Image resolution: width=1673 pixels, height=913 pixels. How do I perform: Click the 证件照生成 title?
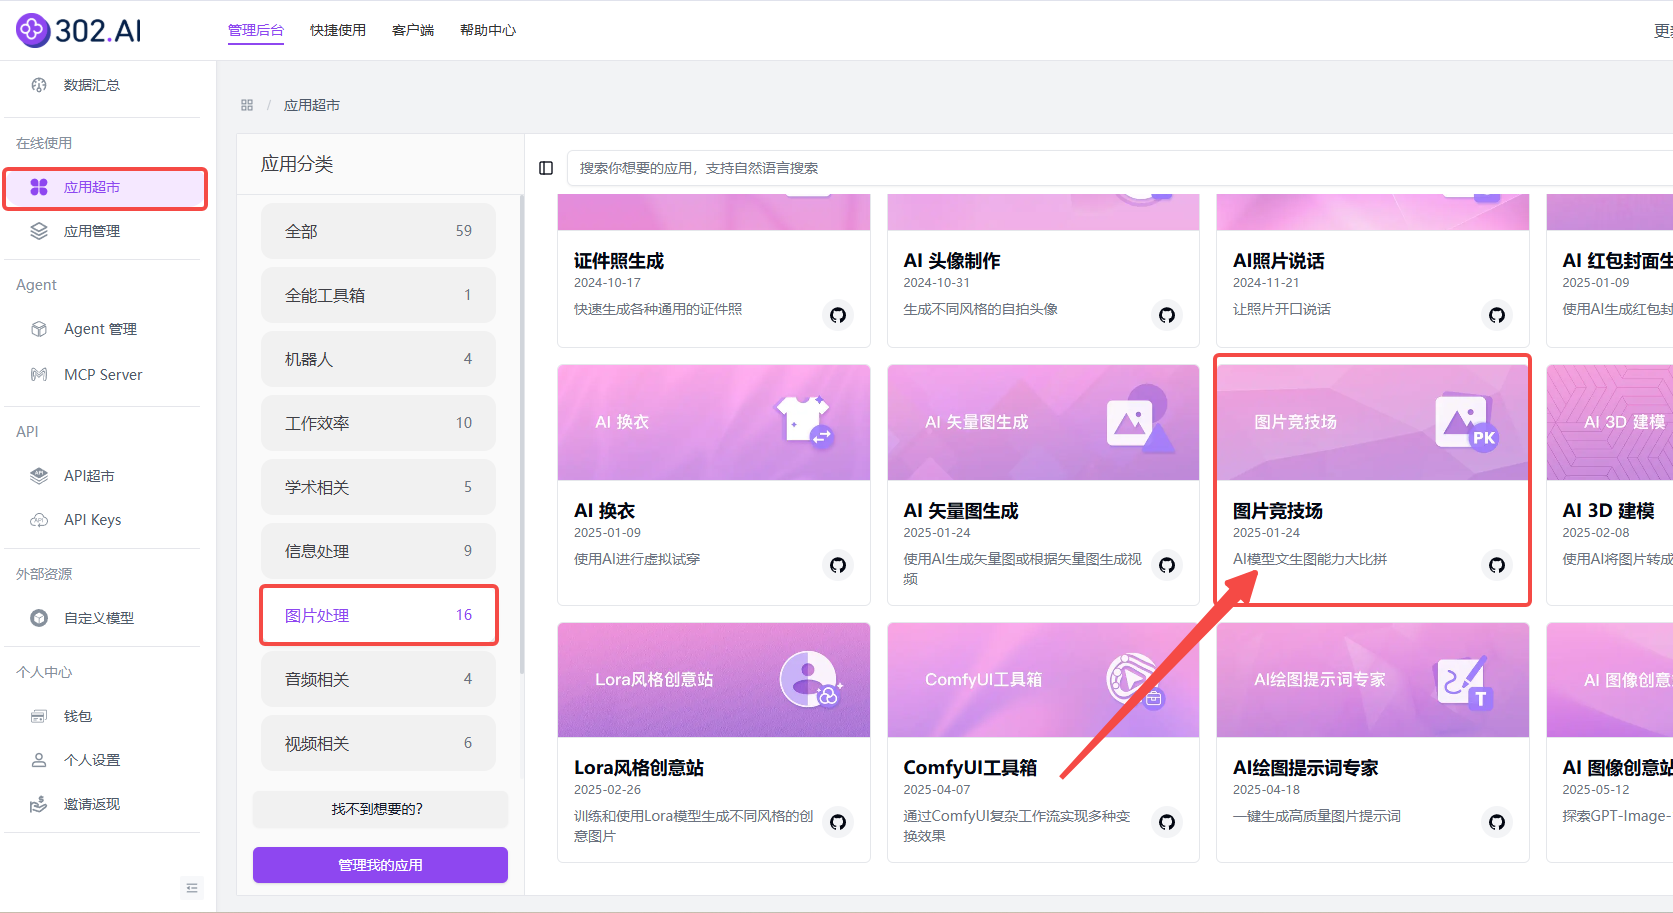[619, 261]
